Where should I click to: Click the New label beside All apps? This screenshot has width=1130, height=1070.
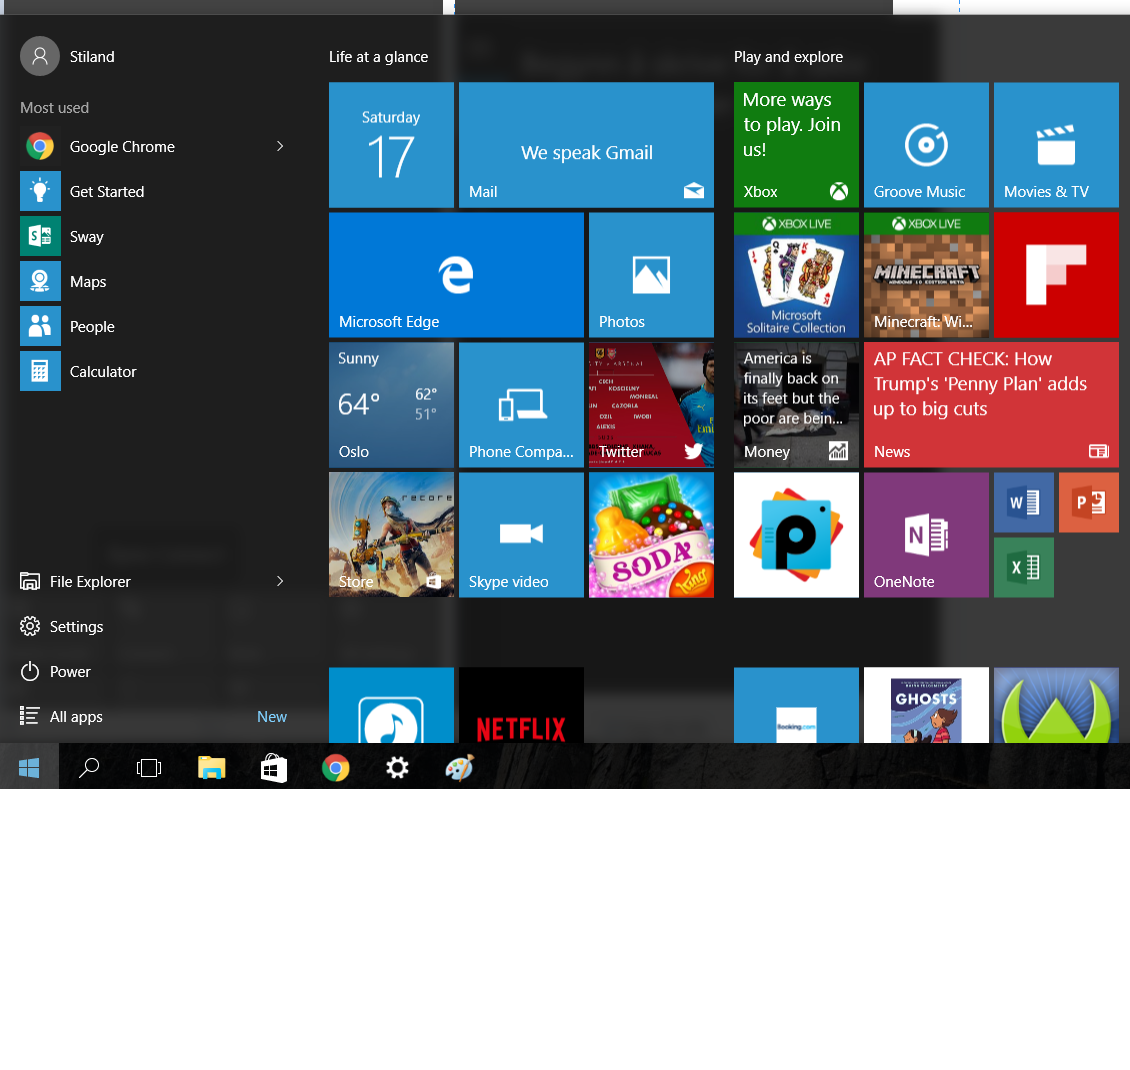click(272, 717)
